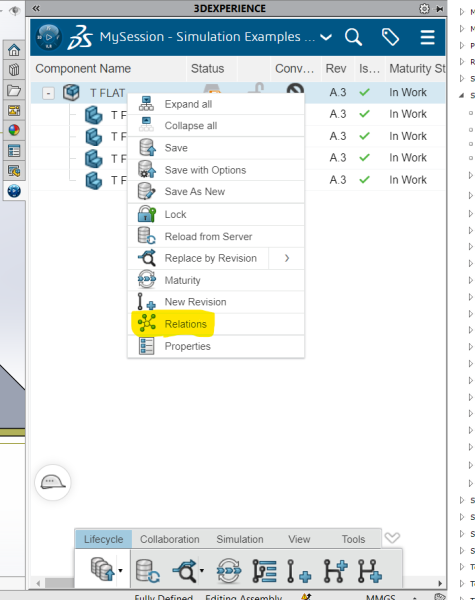Choose Maturity from context menu

coord(216,280)
